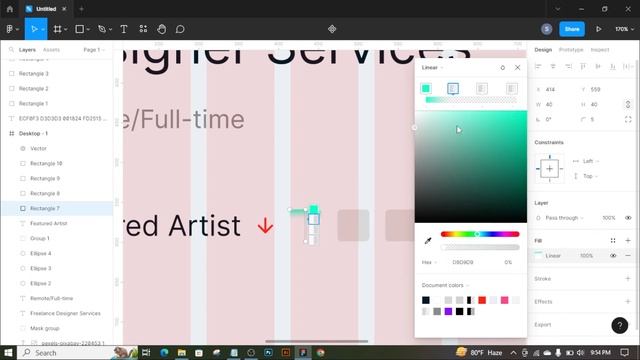Toggle constrain proportions lock
This screenshot has width=640, height=360.
pos(628,104)
